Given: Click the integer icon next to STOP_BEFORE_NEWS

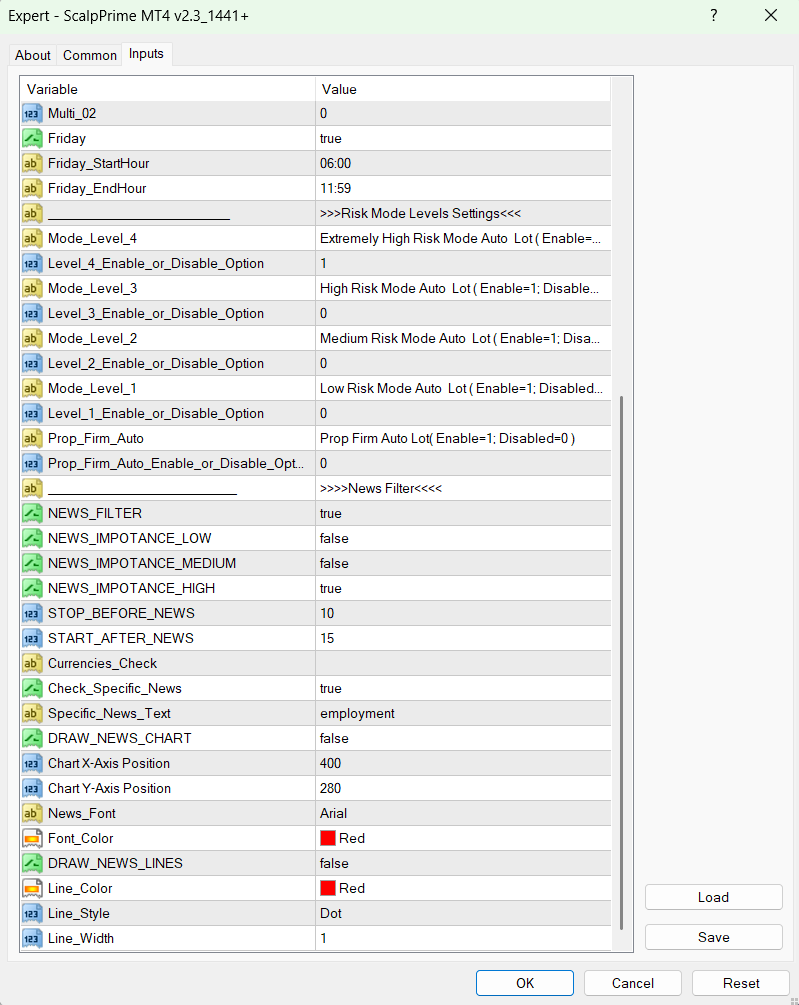Looking at the screenshot, I should point(32,613).
